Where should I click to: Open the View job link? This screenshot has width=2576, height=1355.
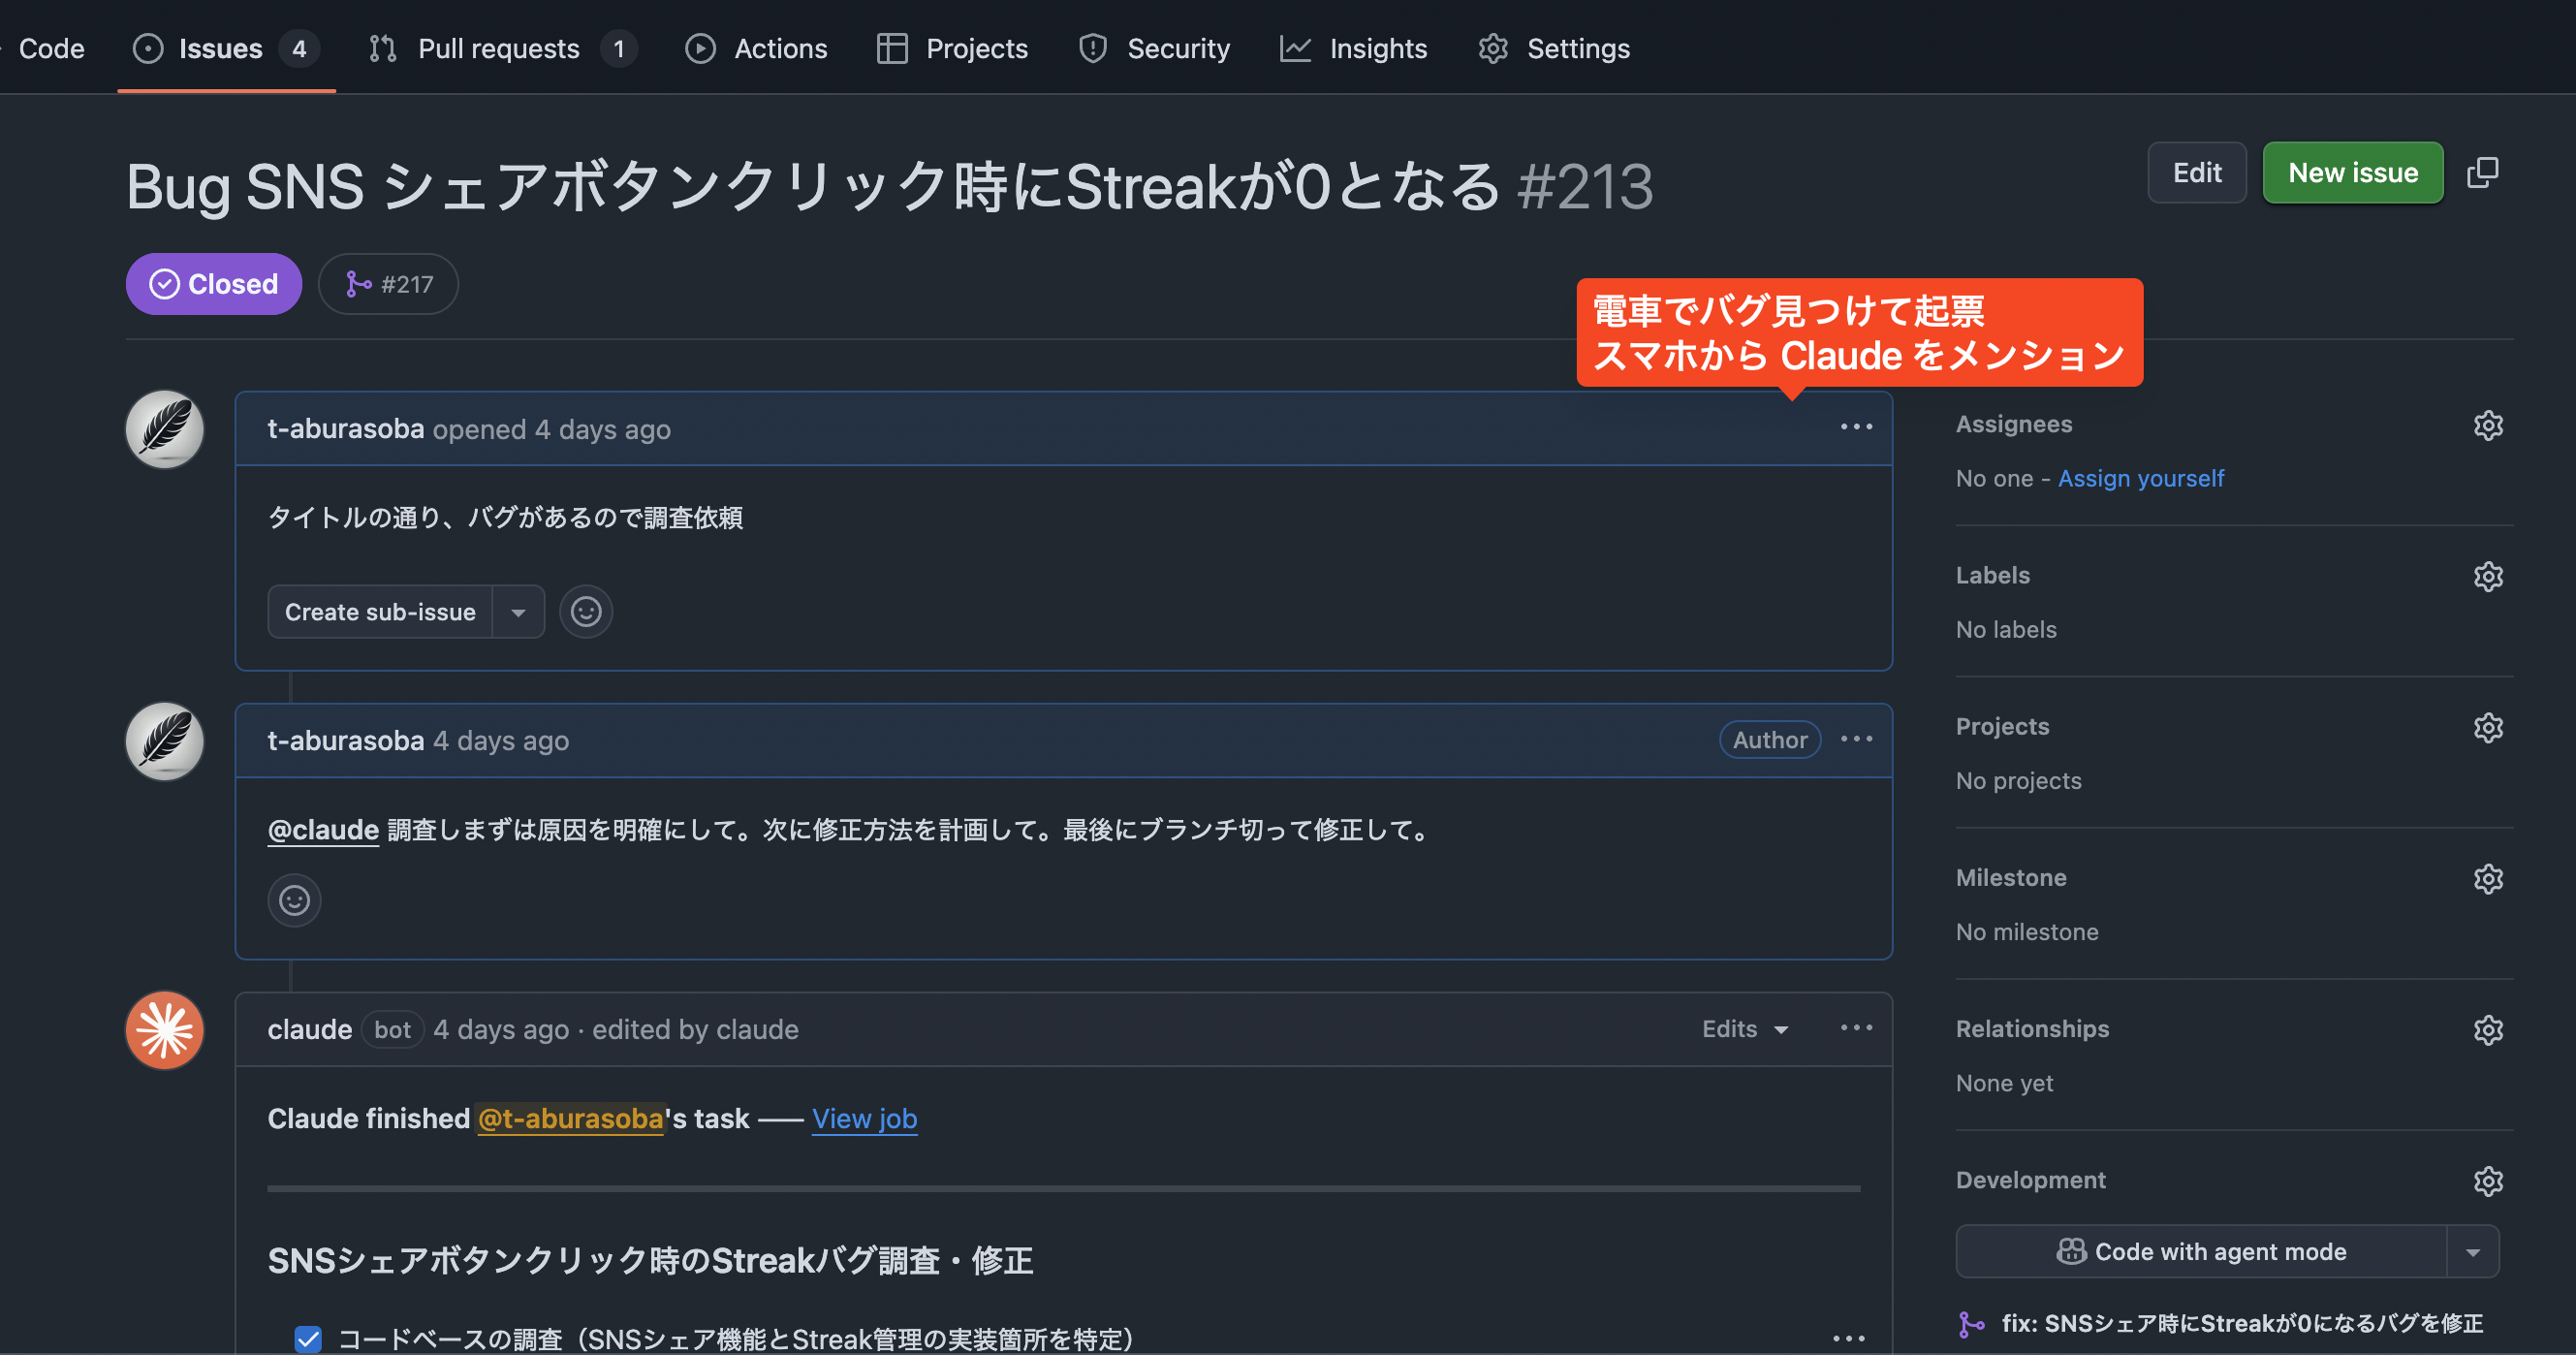tap(864, 1118)
